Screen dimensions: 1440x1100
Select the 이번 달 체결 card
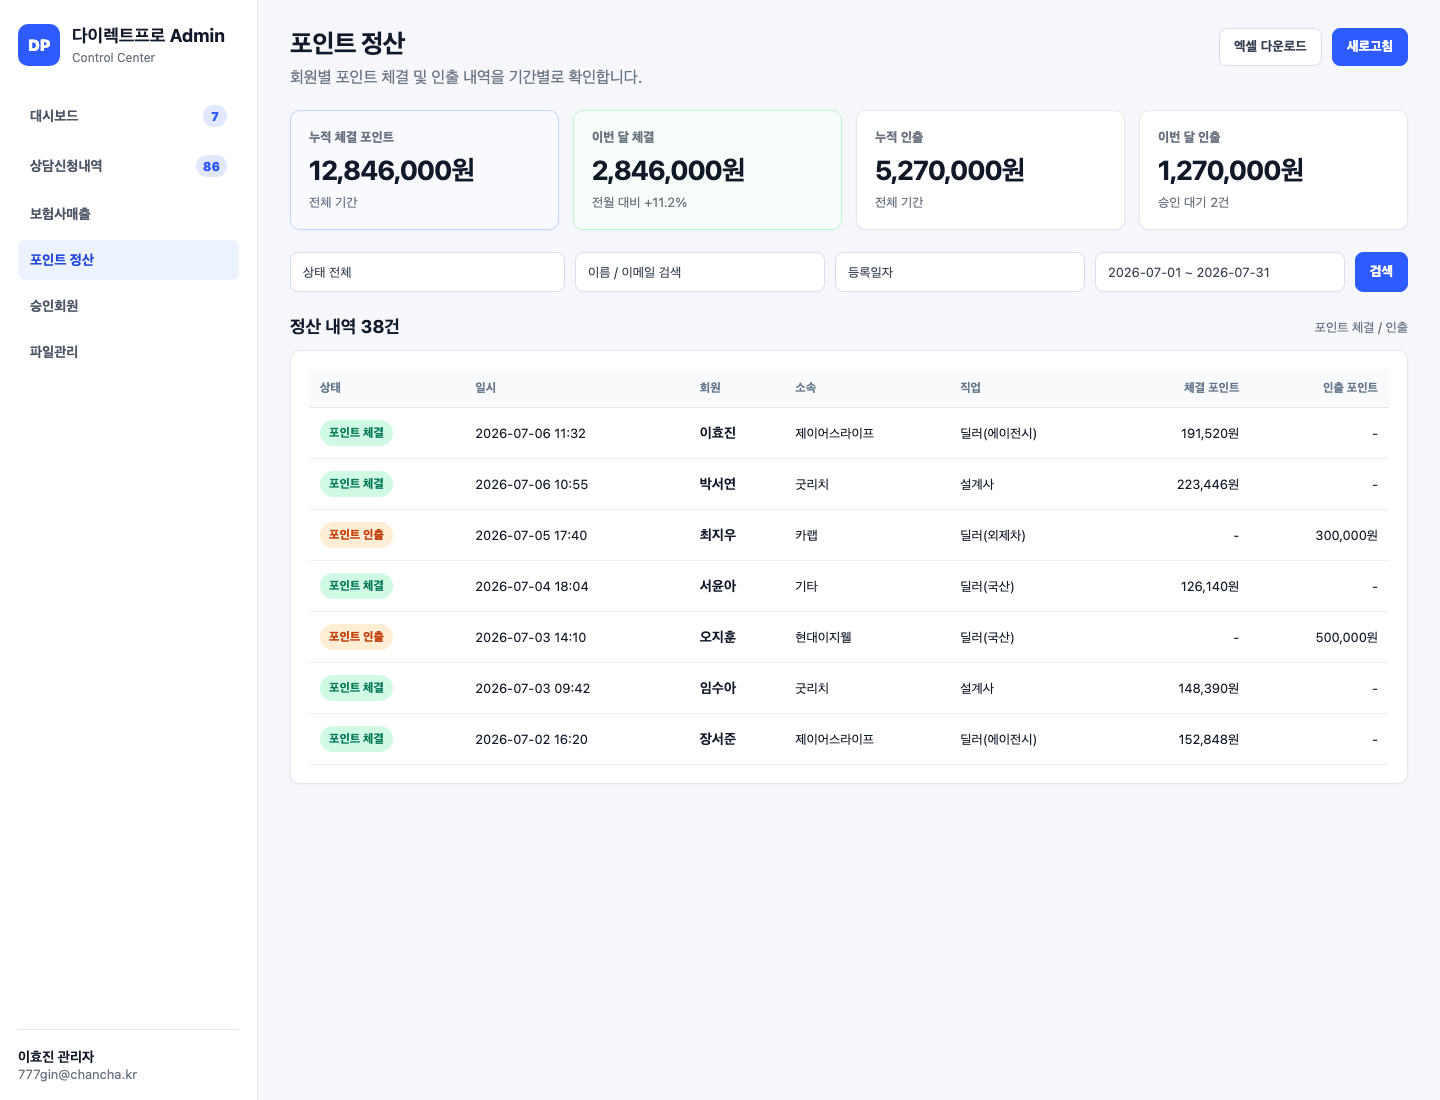point(707,170)
